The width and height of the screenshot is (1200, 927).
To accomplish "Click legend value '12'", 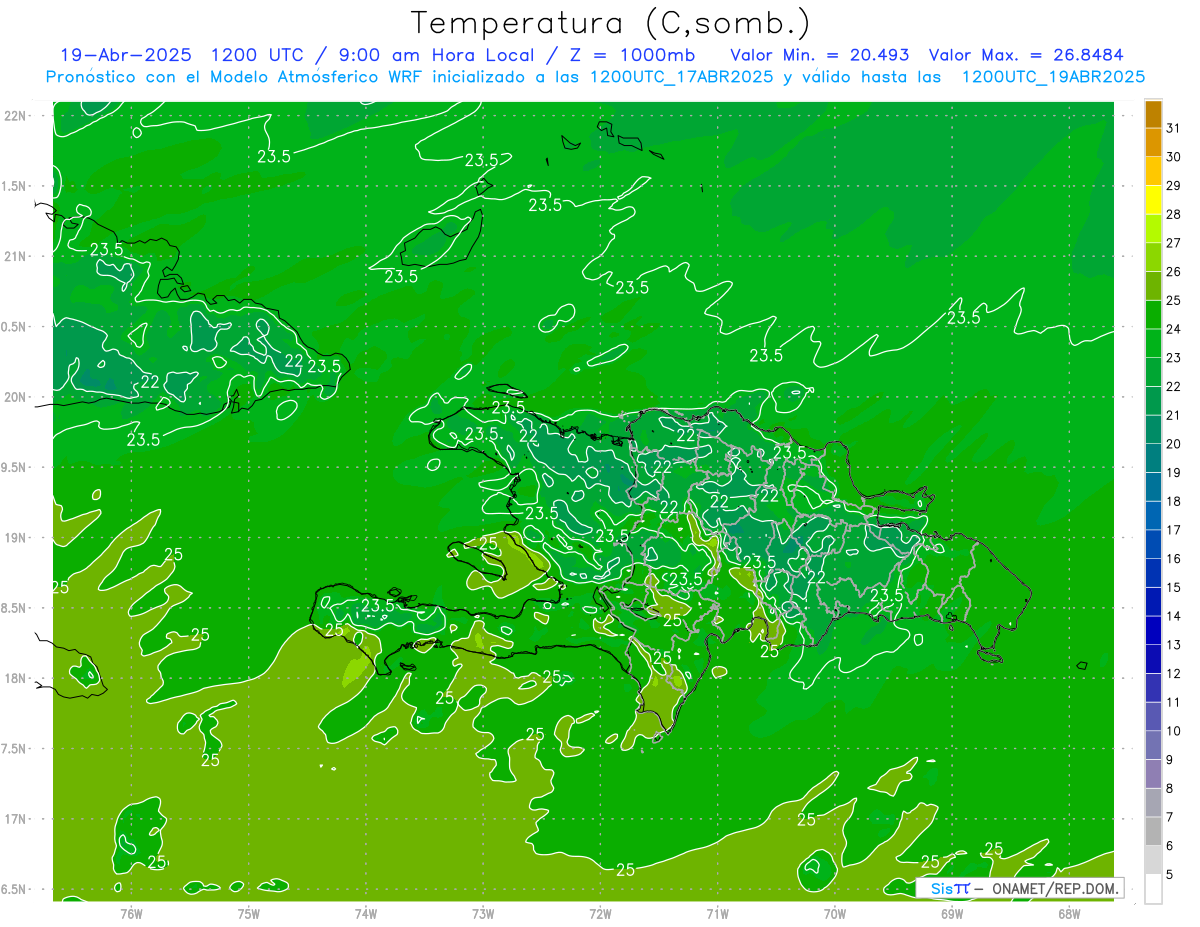I will point(1173,674).
